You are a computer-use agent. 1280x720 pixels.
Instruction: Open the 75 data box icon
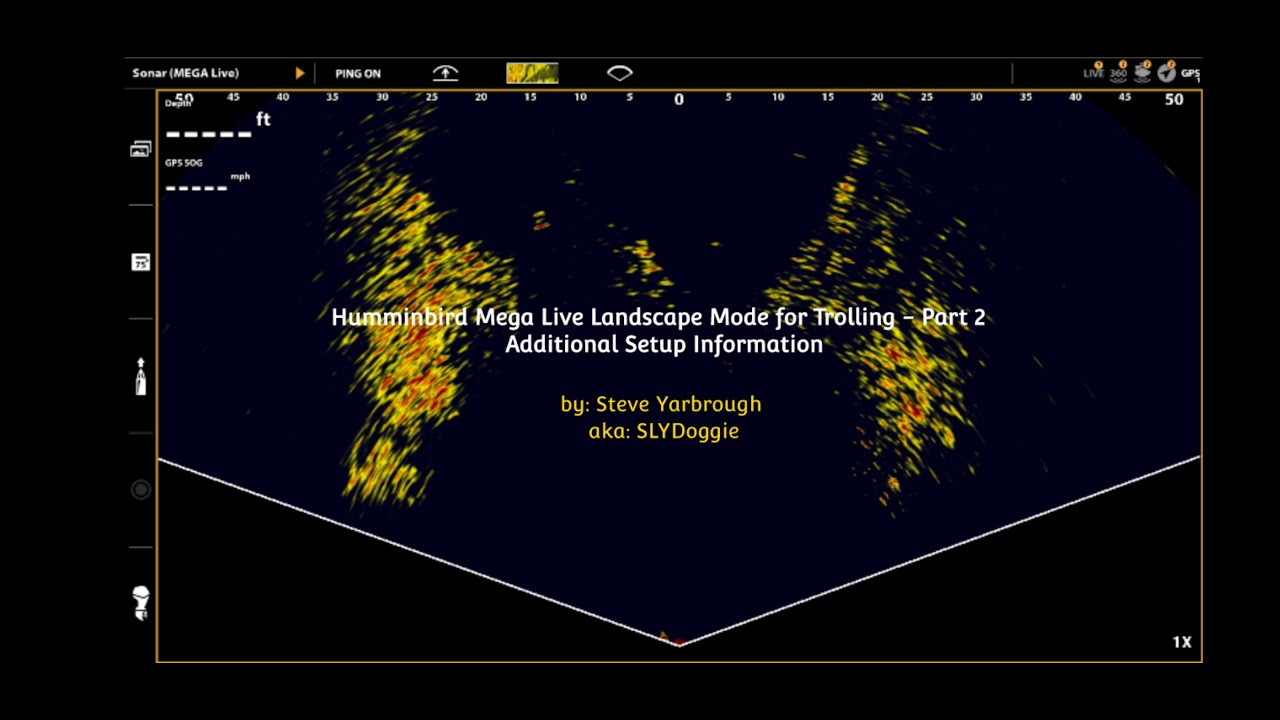point(141,262)
